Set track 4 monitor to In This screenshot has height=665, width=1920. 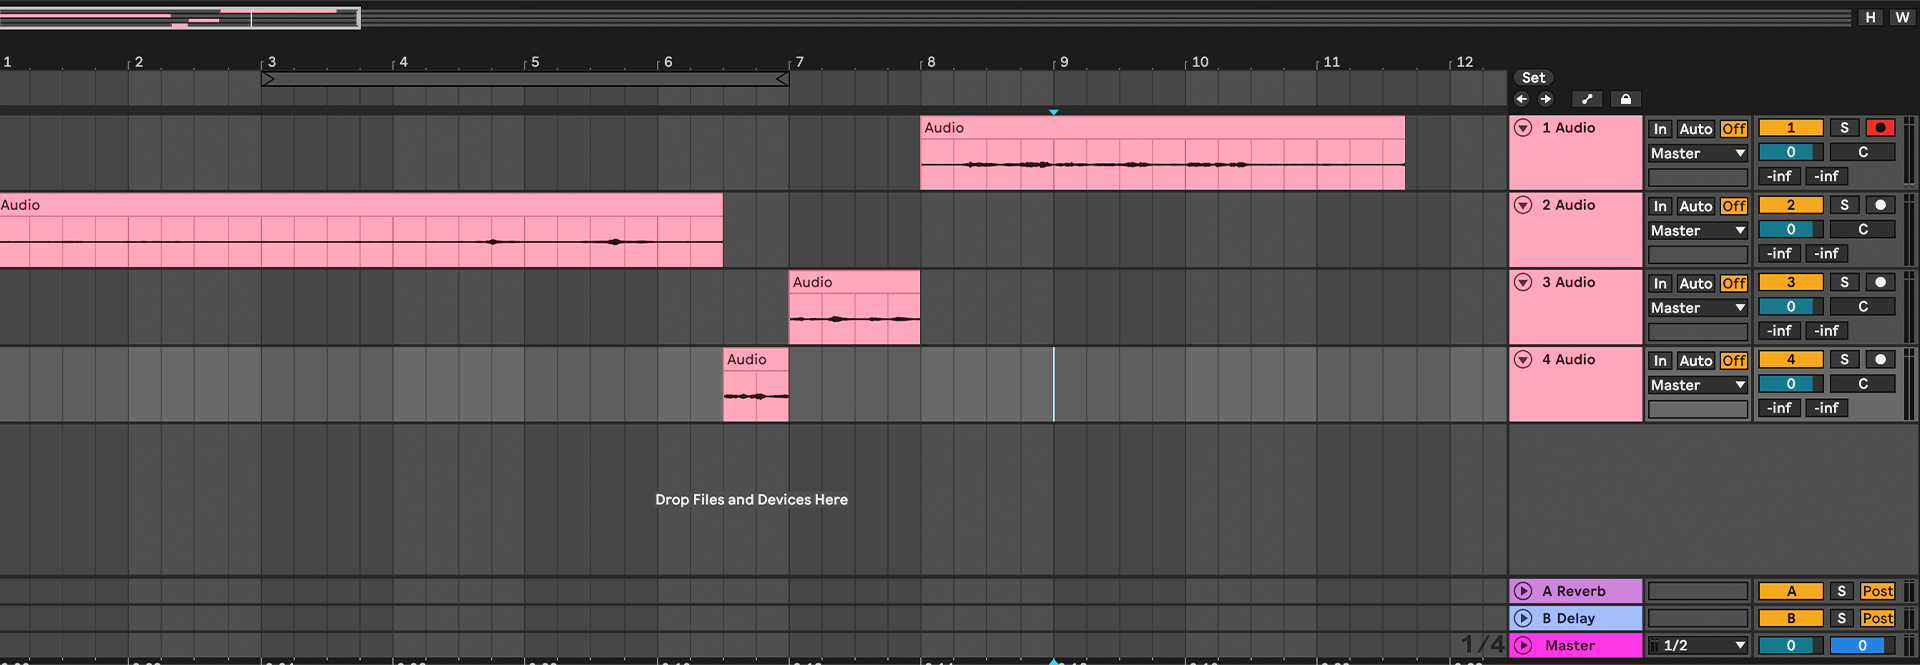(x=1660, y=360)
